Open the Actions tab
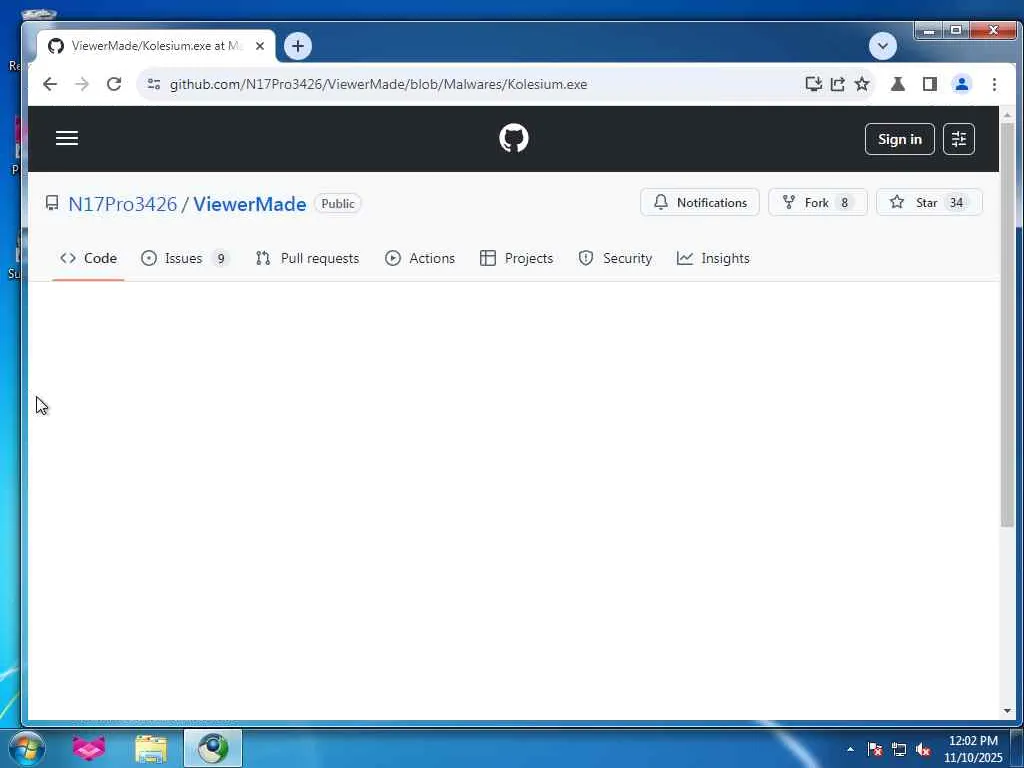This screenshot has width=1024, height=768. coord(419,259)
